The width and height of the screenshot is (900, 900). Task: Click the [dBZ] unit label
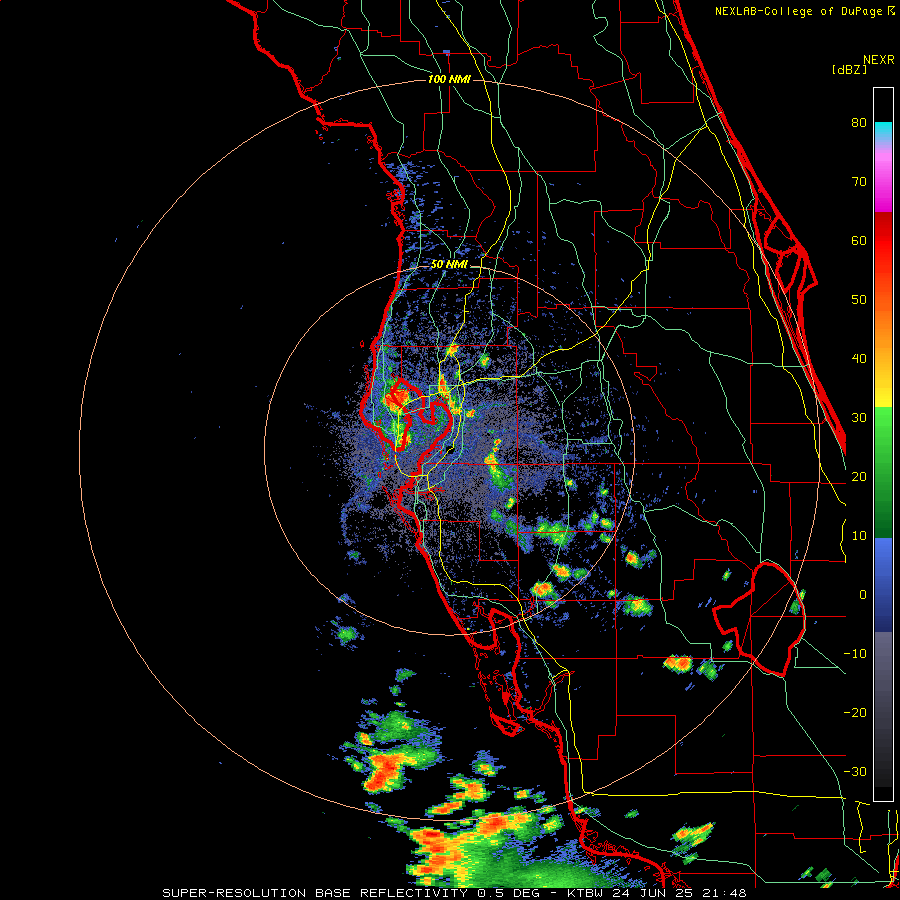[x=849, y=69]
